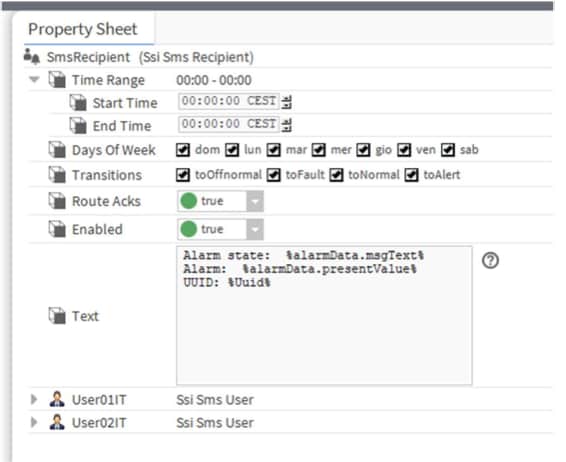Click the Route Acks property icon
Image resolution: width=566 pixels, height=462 pixels.
[x=57, y=201]
